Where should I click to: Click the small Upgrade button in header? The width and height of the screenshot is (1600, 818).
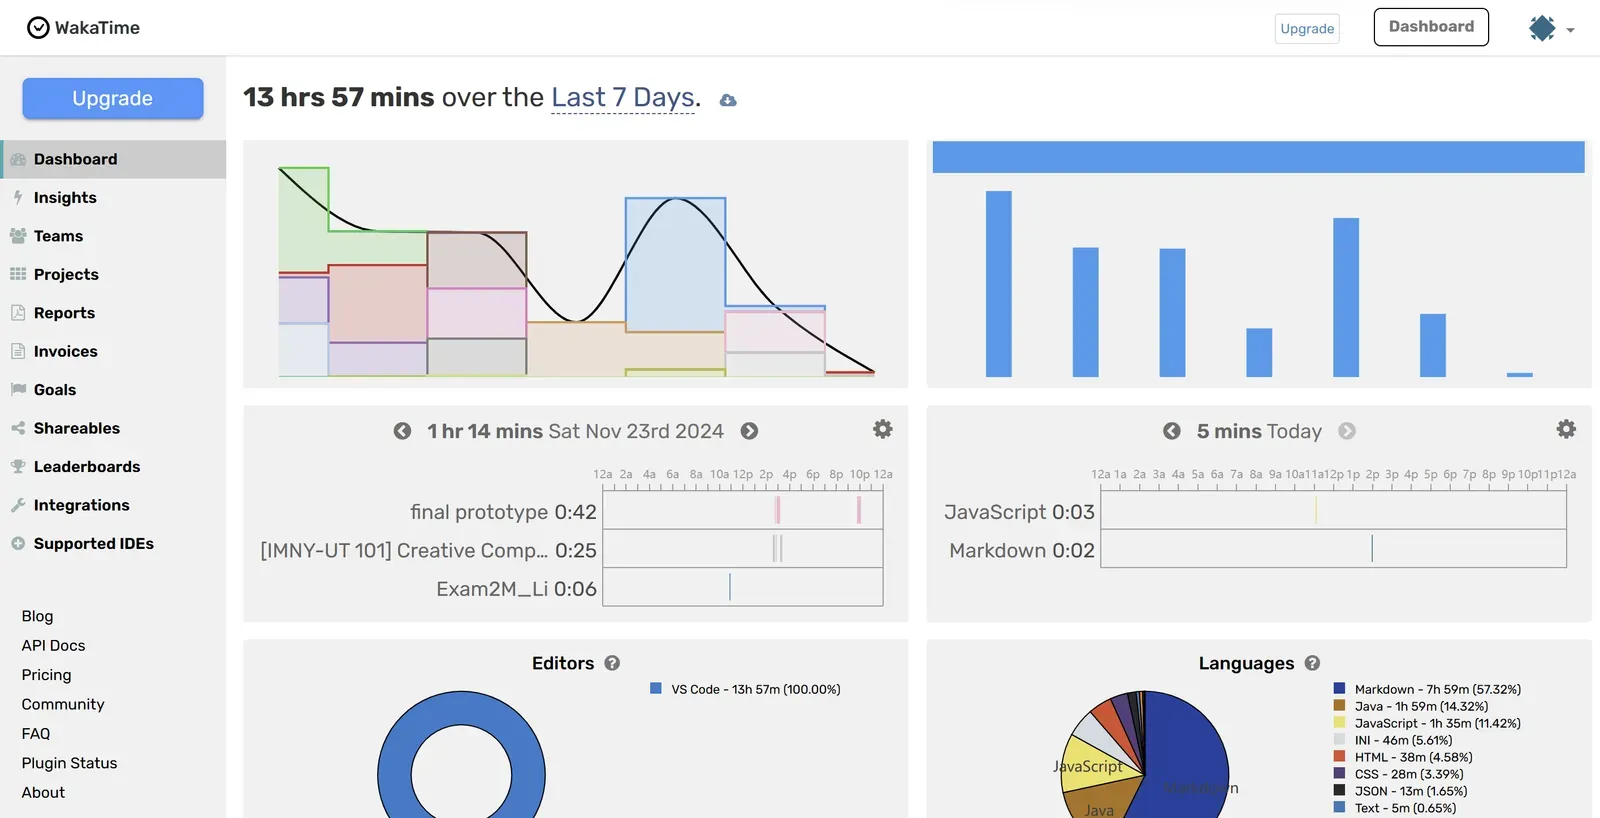(1307, 28)
